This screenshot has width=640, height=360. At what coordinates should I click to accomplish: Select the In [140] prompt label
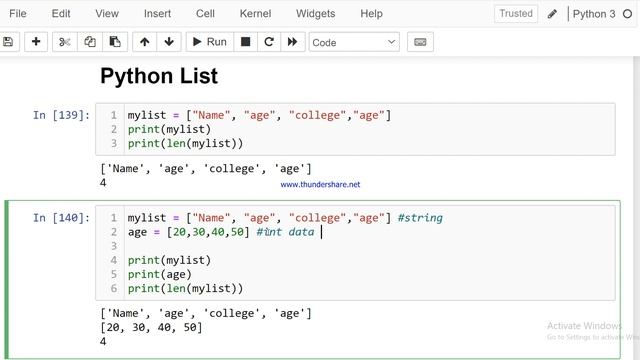point(61,218)
